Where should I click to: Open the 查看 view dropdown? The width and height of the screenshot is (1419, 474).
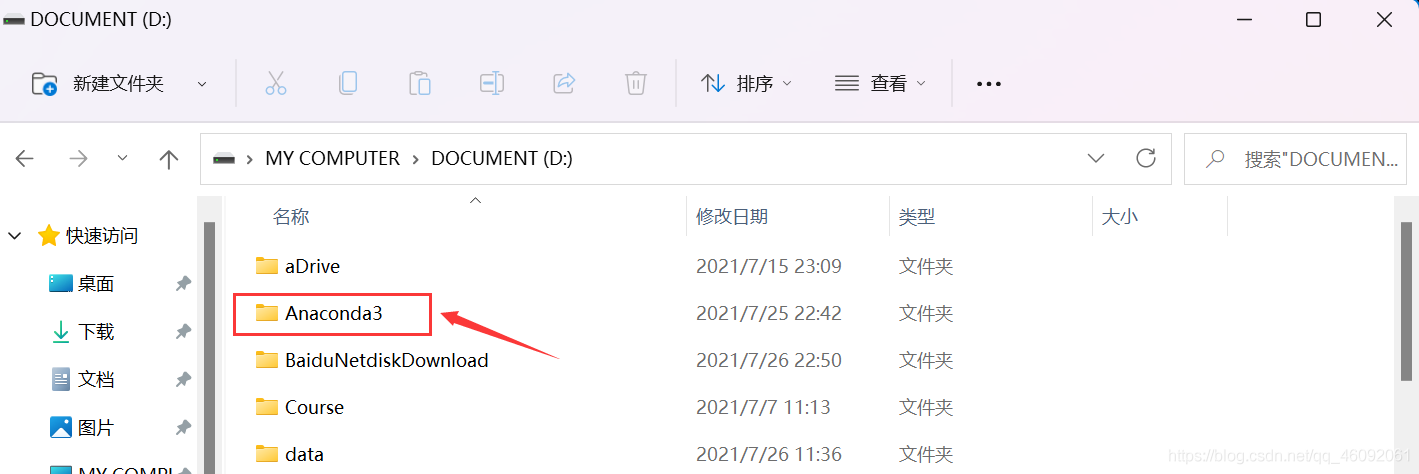[880, 84]
